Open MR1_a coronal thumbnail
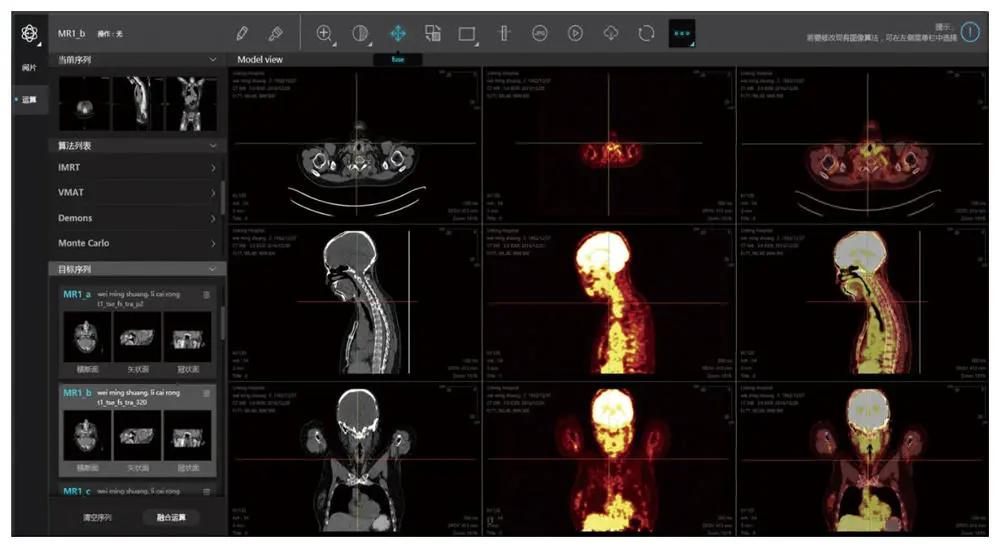This screenshot has height=548, width=1000. (188, 337)
